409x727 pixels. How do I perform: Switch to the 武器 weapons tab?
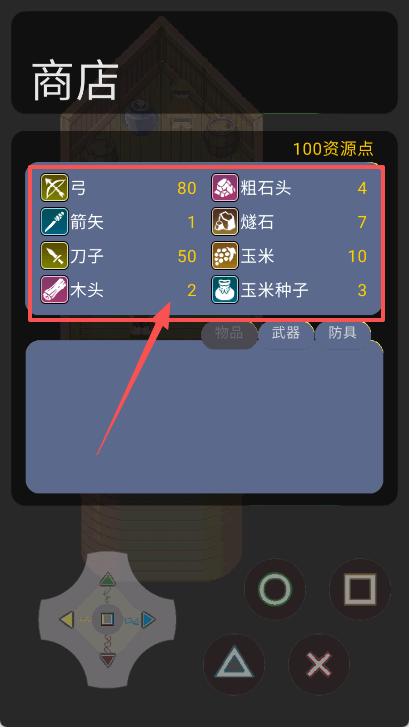click(286, 334)
